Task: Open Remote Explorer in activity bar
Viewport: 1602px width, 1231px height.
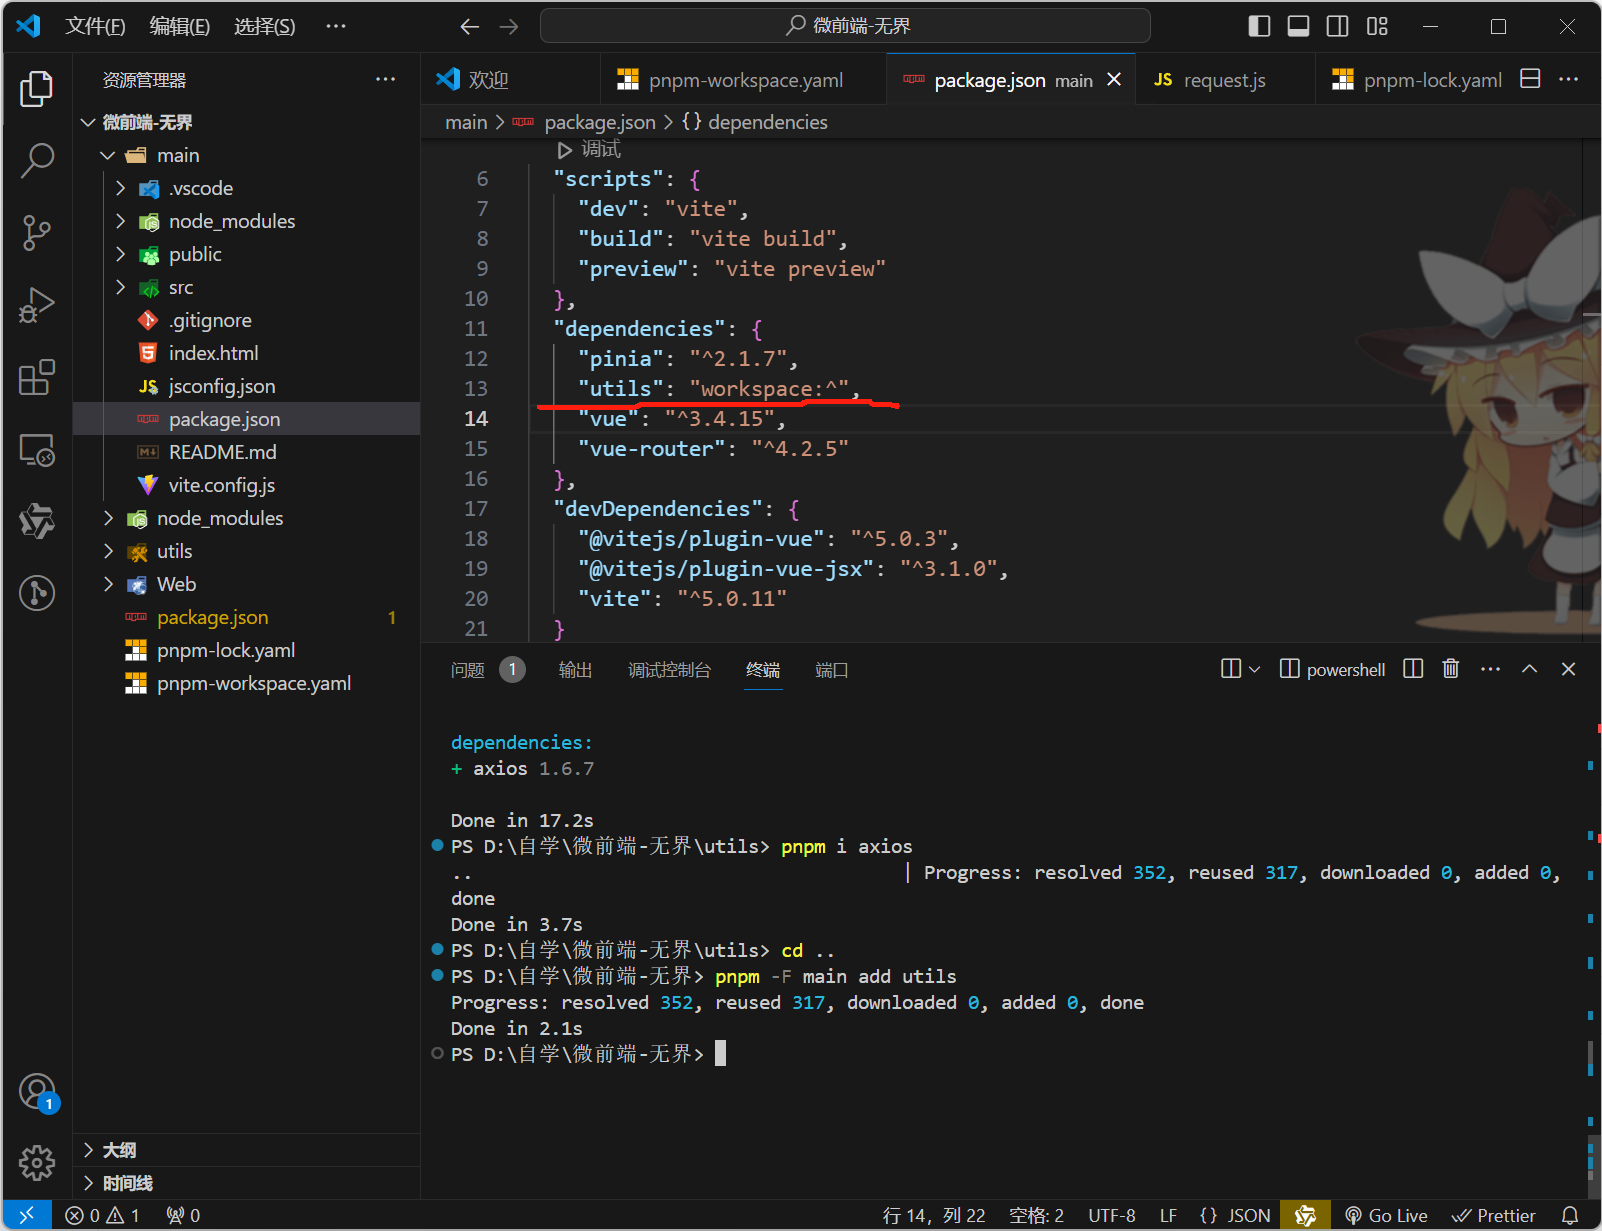Action: (37, 450)
